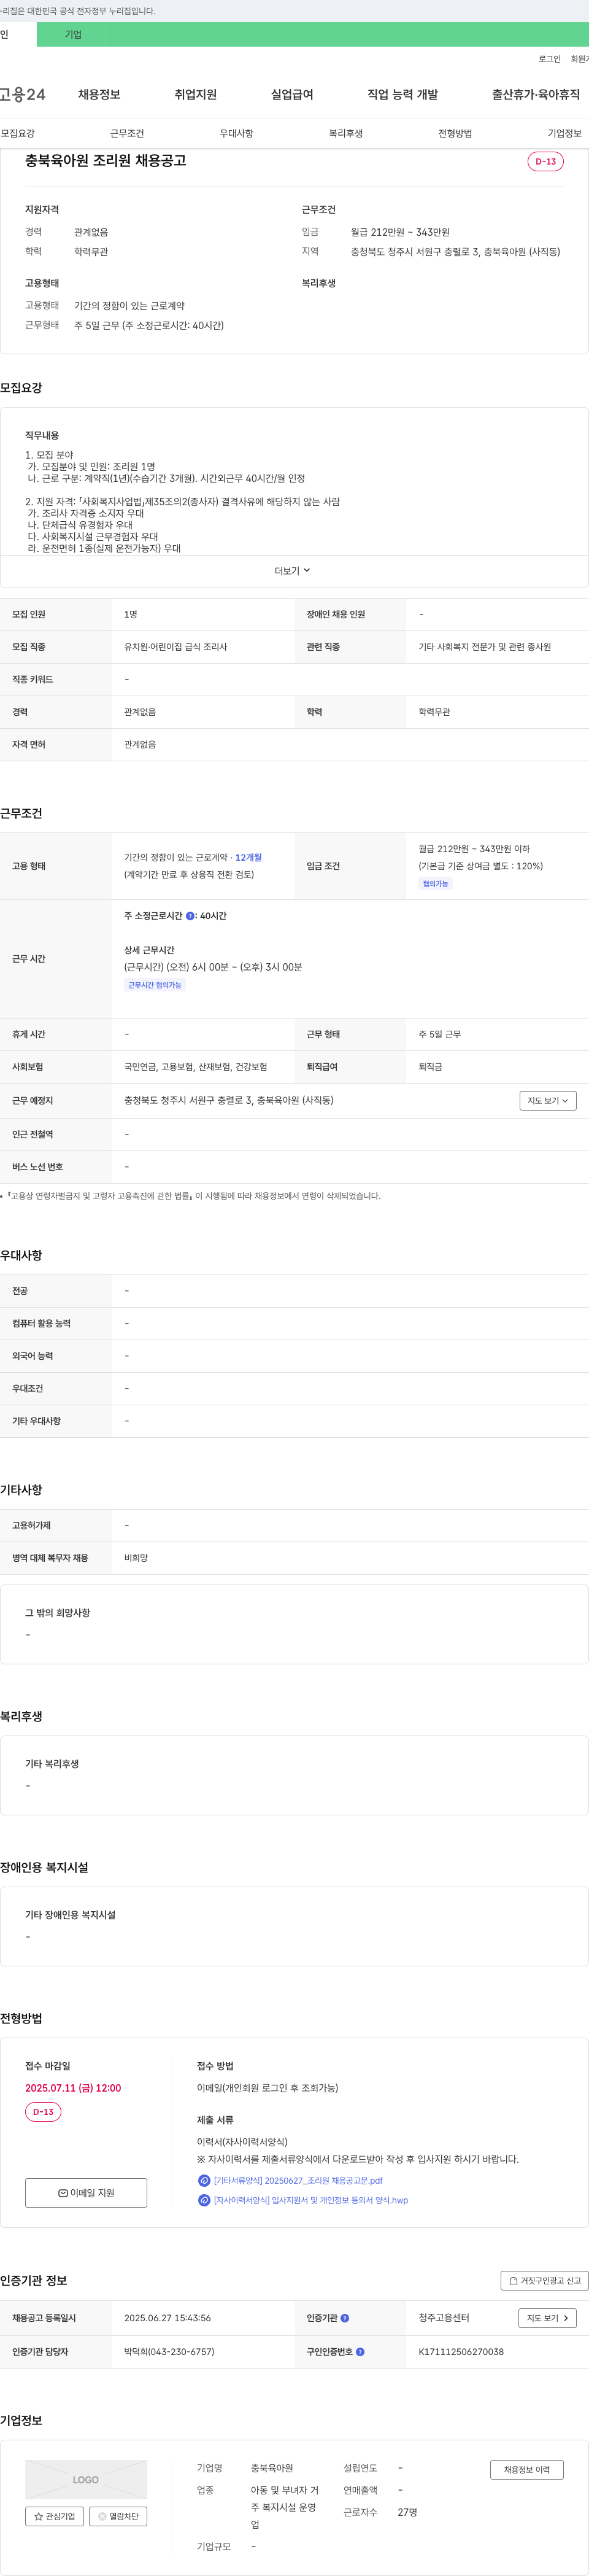Click the 협의가능 wage tag
This screenshot has width=589, height=2576.
[435, 884]
